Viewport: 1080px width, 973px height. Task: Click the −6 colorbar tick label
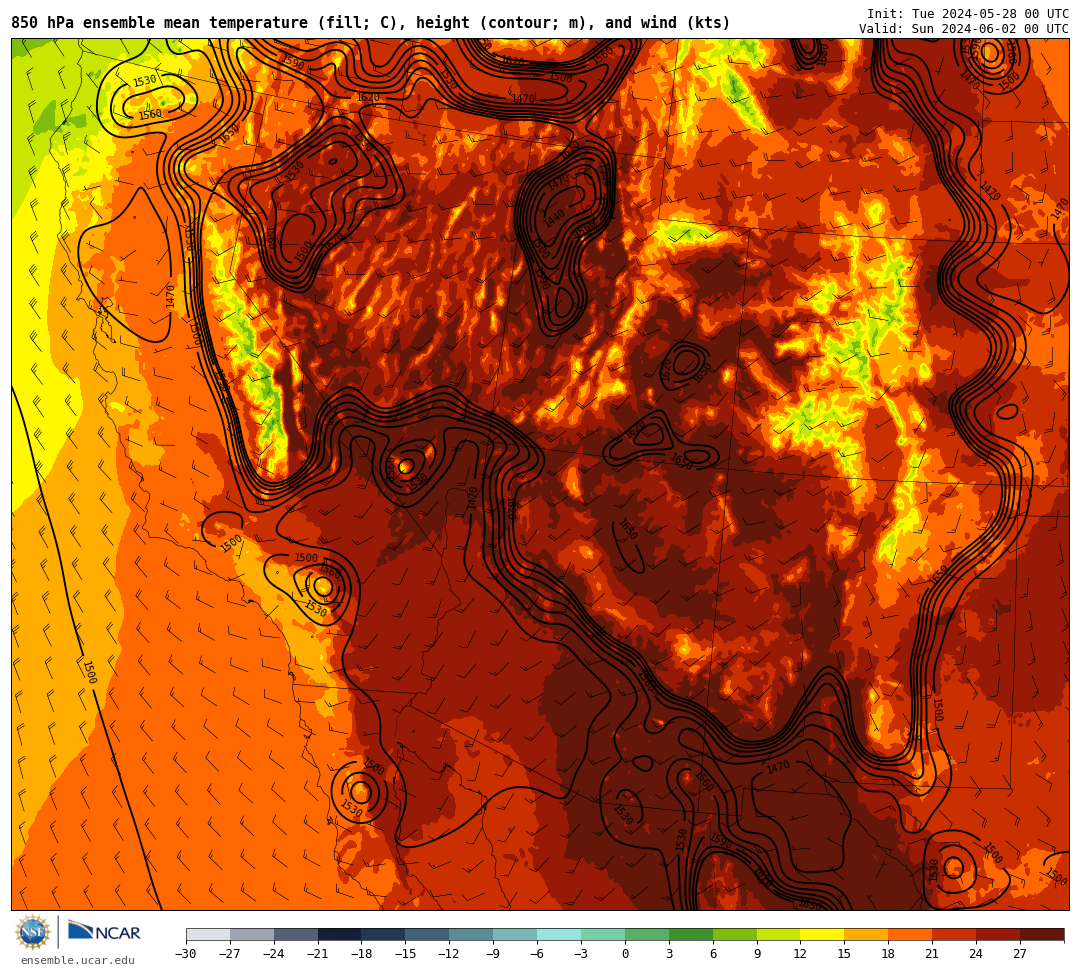coord(537,954)
